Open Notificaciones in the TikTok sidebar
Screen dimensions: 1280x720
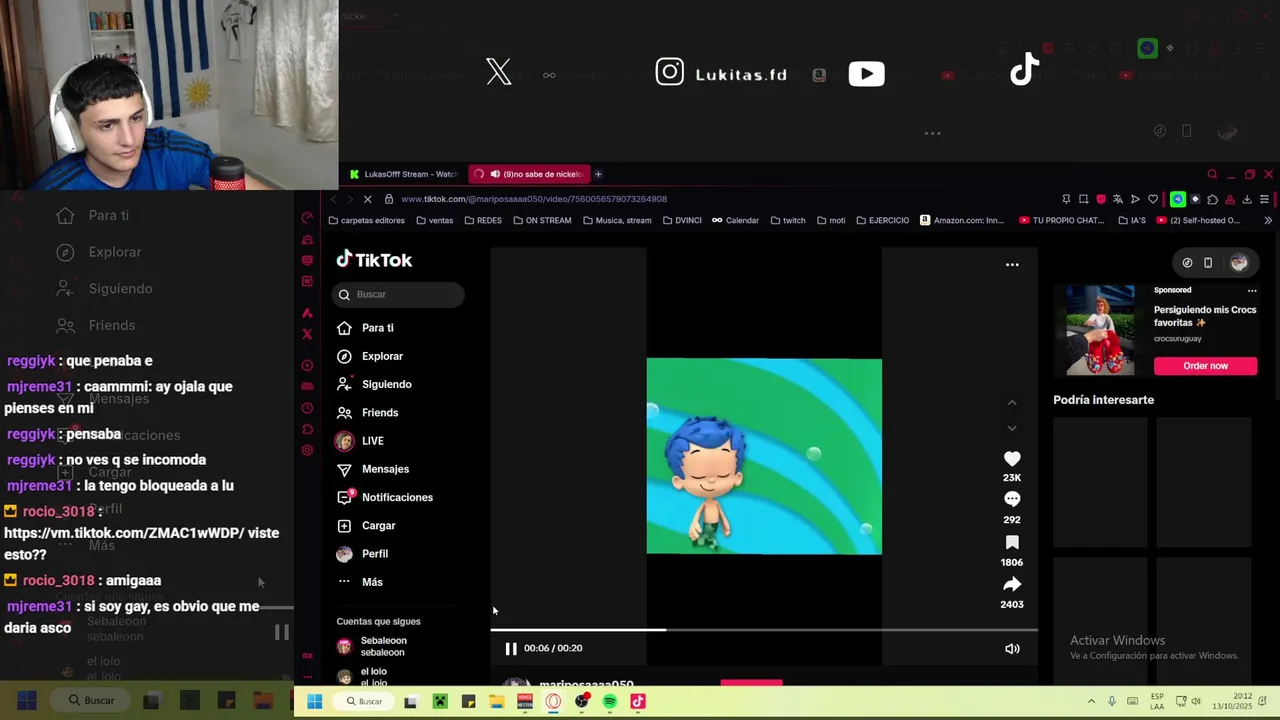click(x=385, y=497)
